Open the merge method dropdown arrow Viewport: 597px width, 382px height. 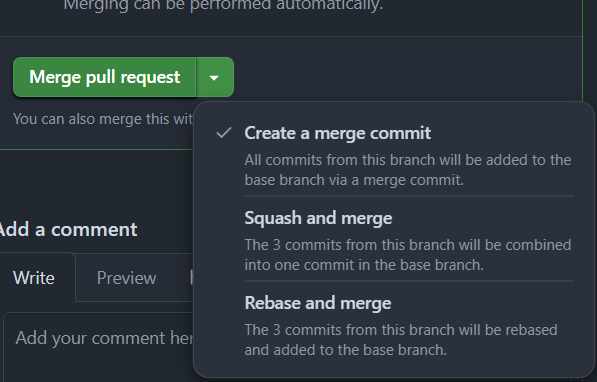[x=215, y=77]
